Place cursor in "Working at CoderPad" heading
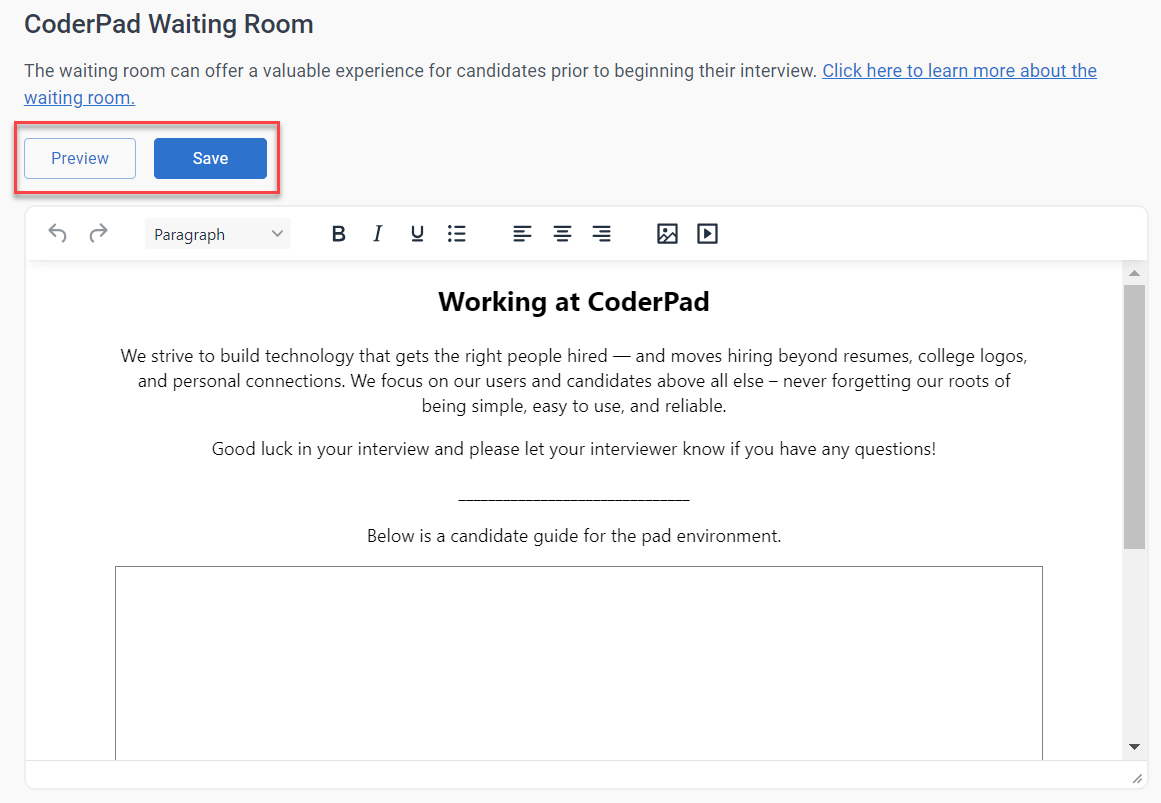 click(573, 302)
